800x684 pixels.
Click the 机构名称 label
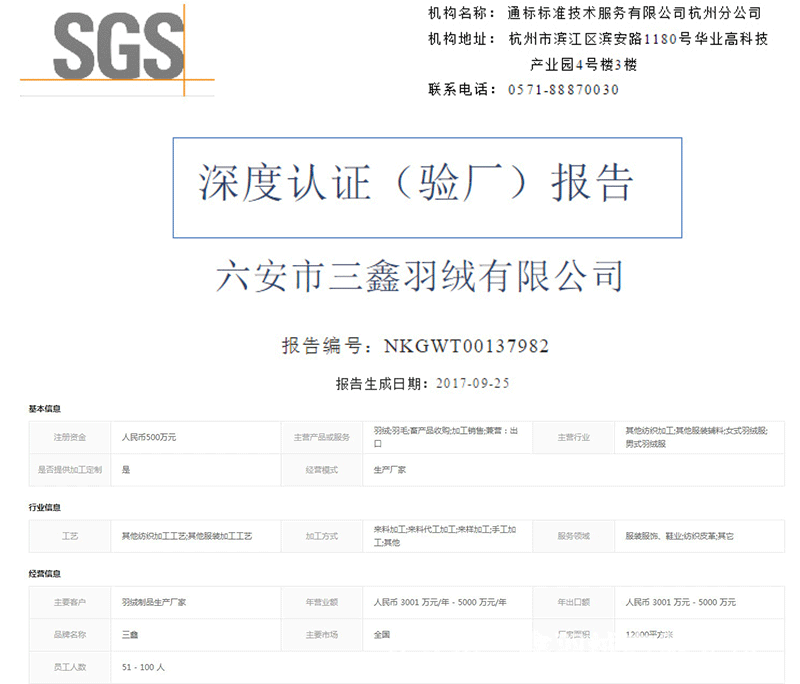pos(461,13)
